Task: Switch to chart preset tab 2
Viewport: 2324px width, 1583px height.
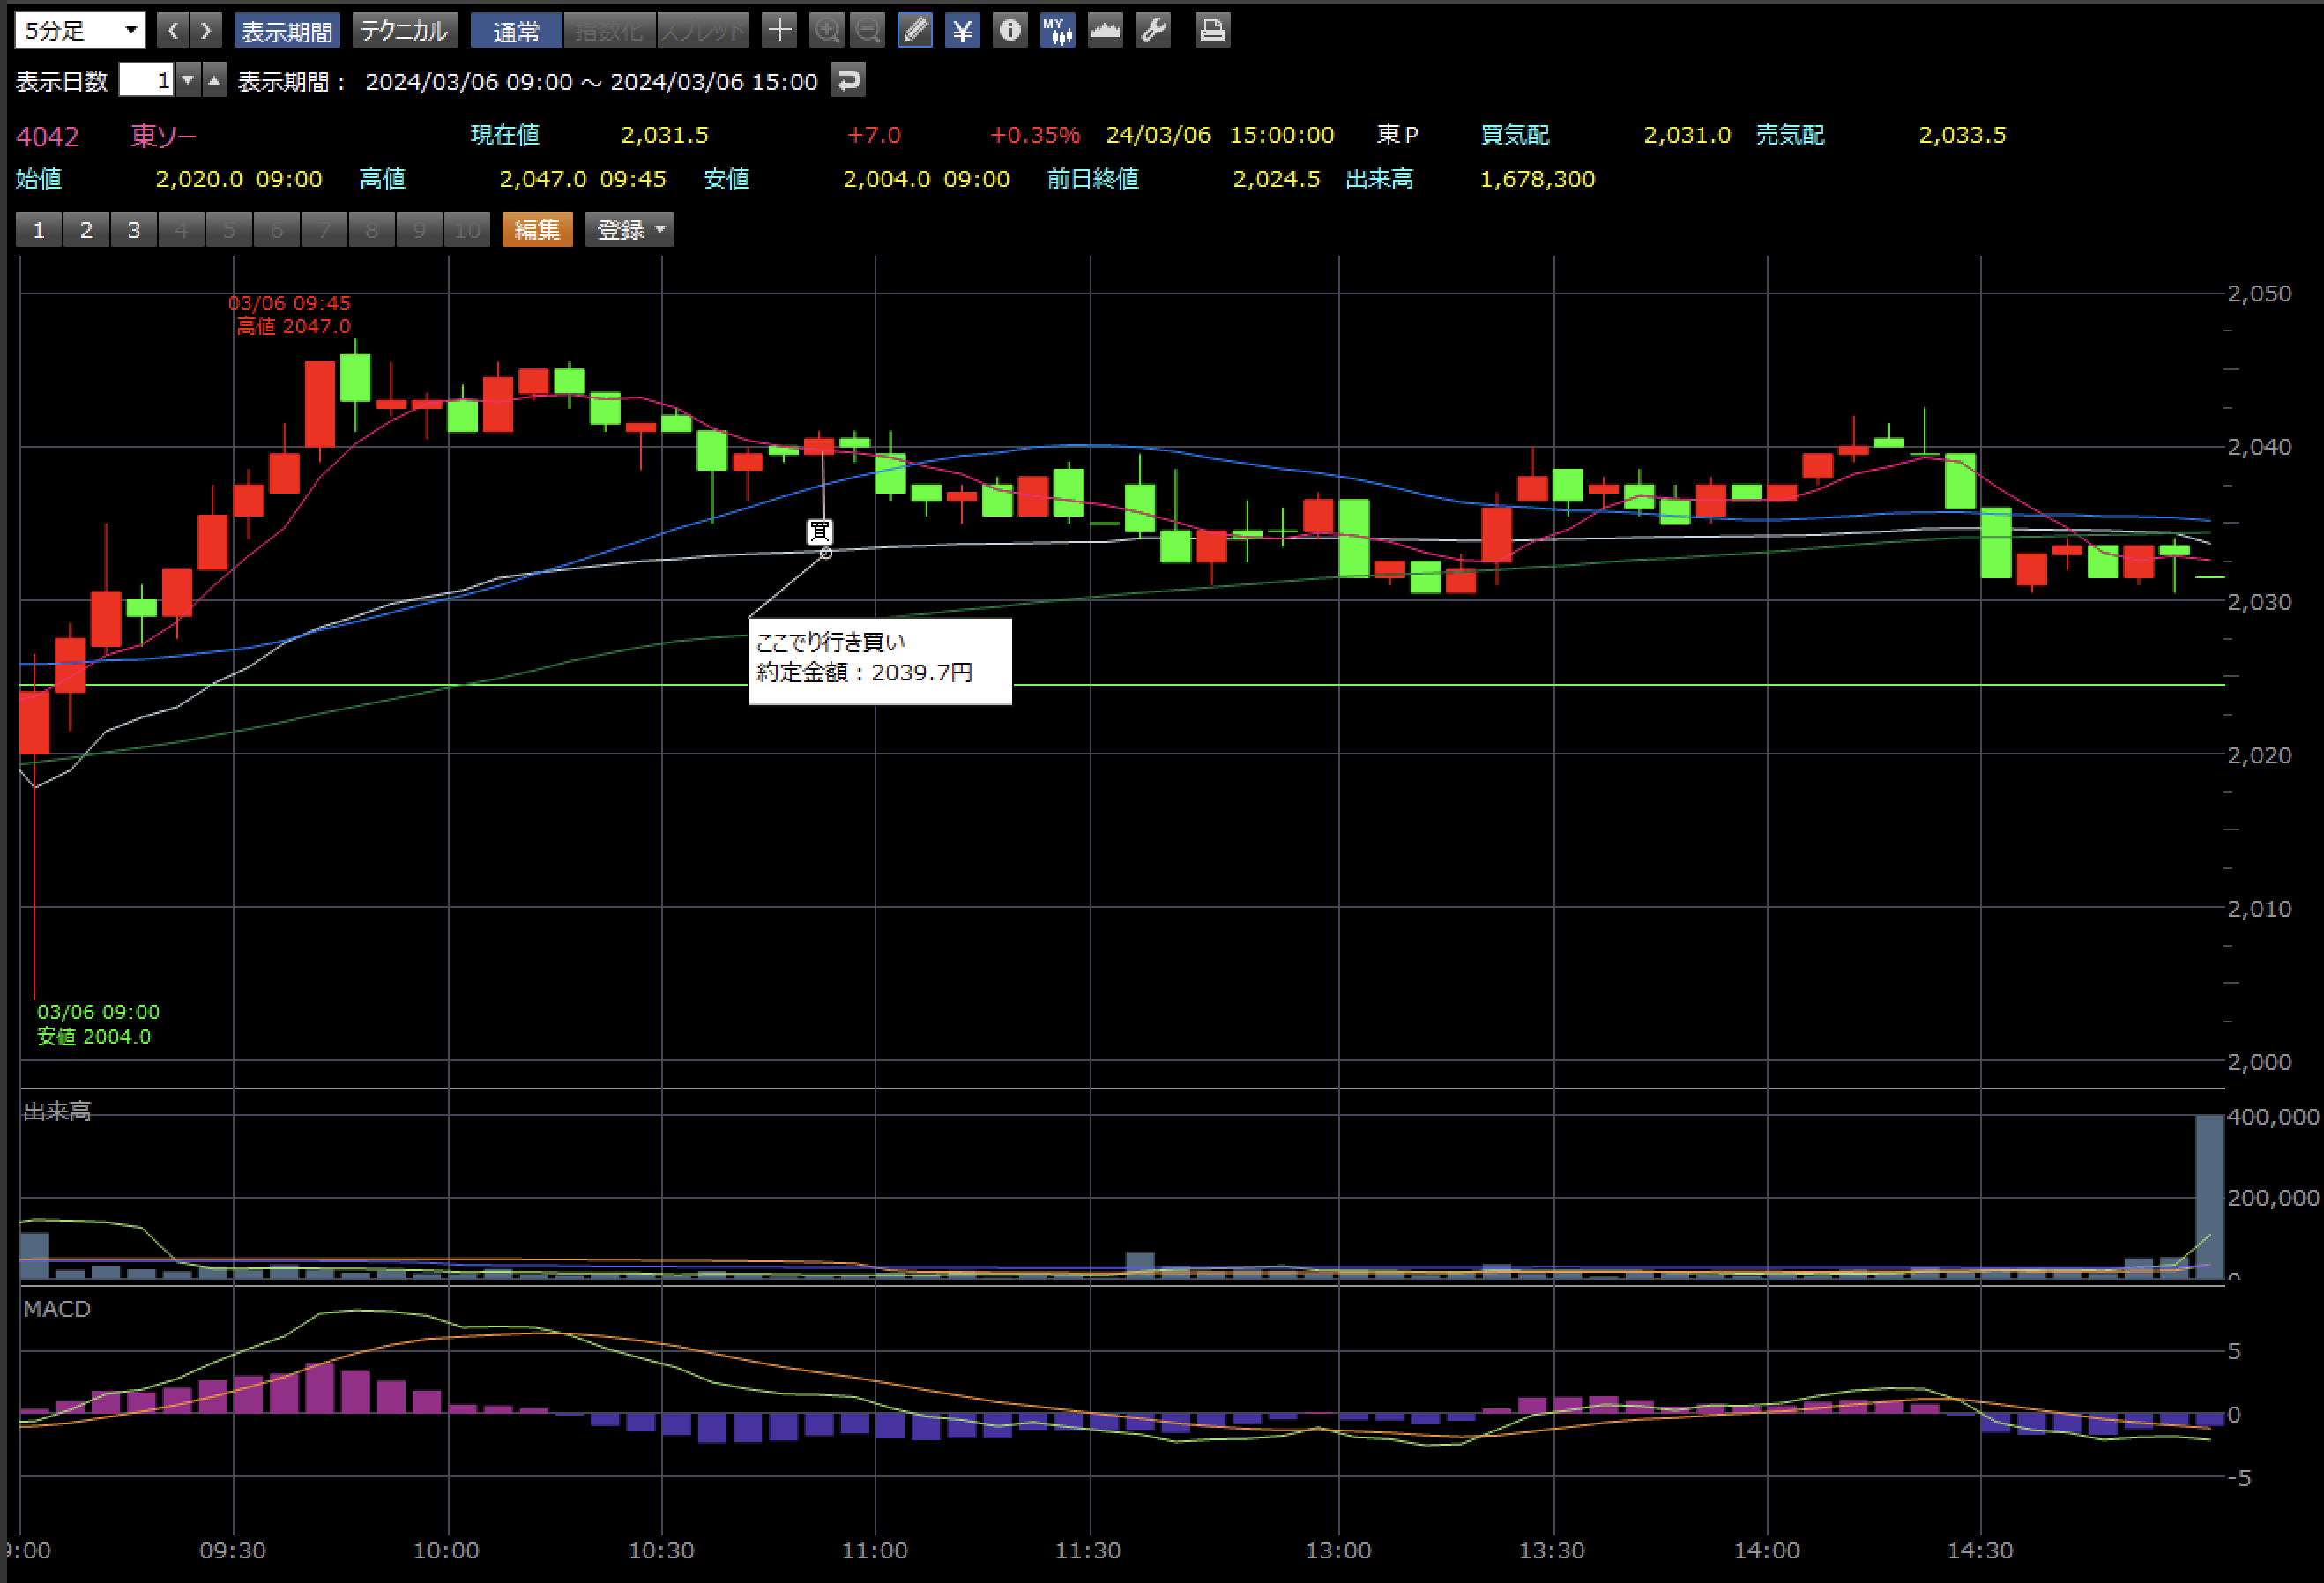Action: 86,229
